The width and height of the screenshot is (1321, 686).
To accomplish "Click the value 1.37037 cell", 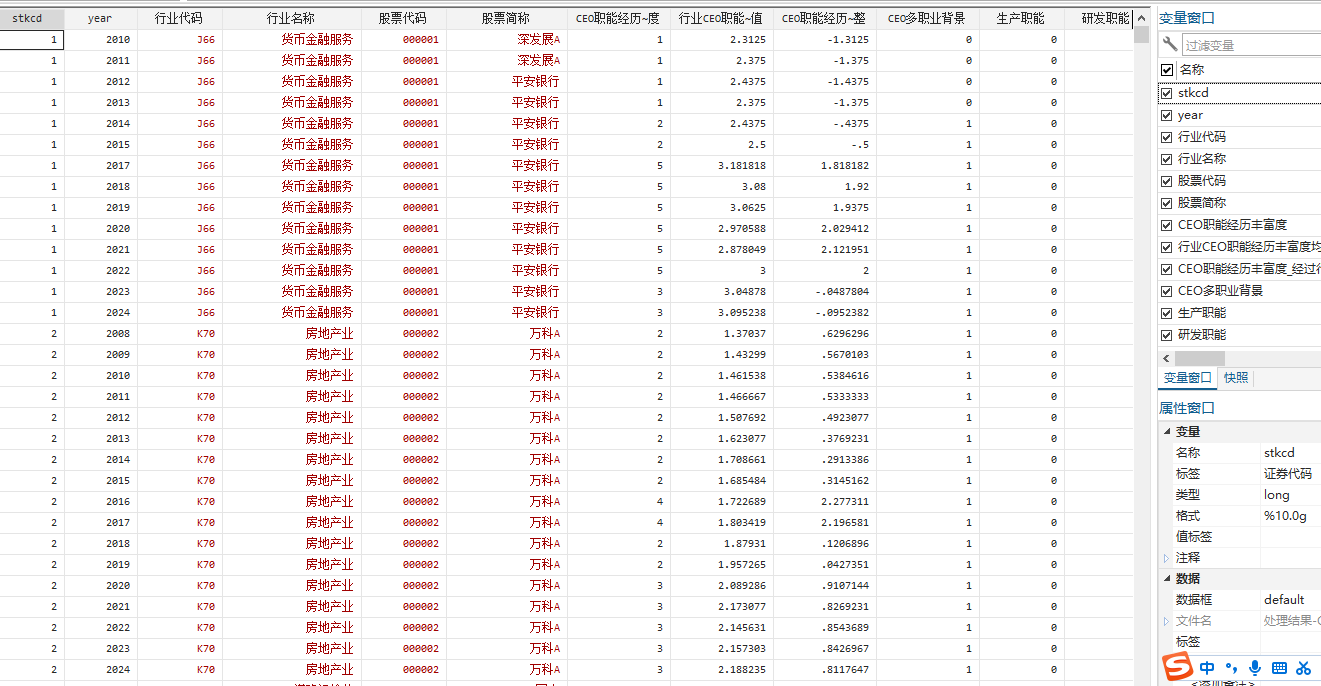I will coord(722,334).
